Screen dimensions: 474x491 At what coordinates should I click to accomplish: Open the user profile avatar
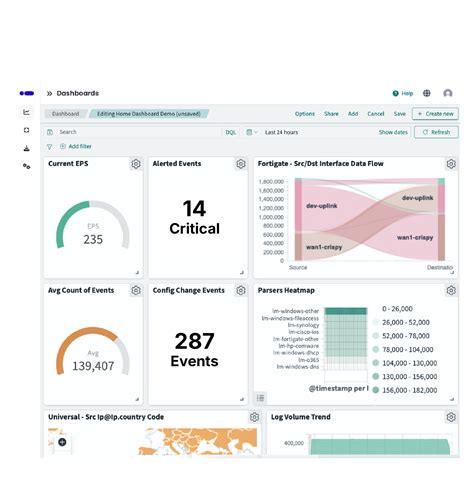click(x=448, y=93)
